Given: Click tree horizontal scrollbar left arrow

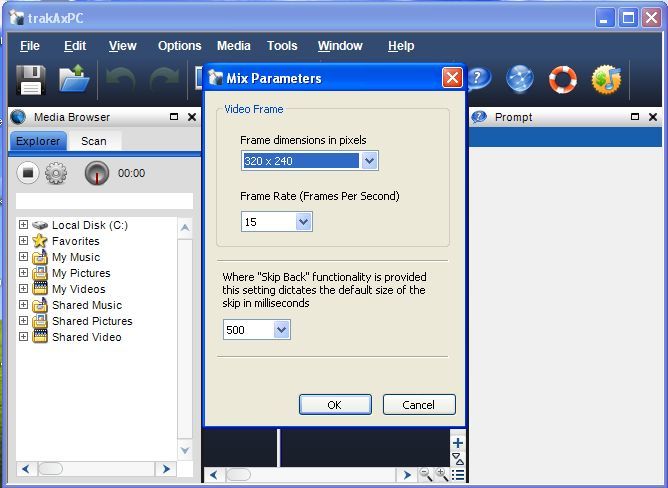Looking at the screenshot, I should coord(26,469).
